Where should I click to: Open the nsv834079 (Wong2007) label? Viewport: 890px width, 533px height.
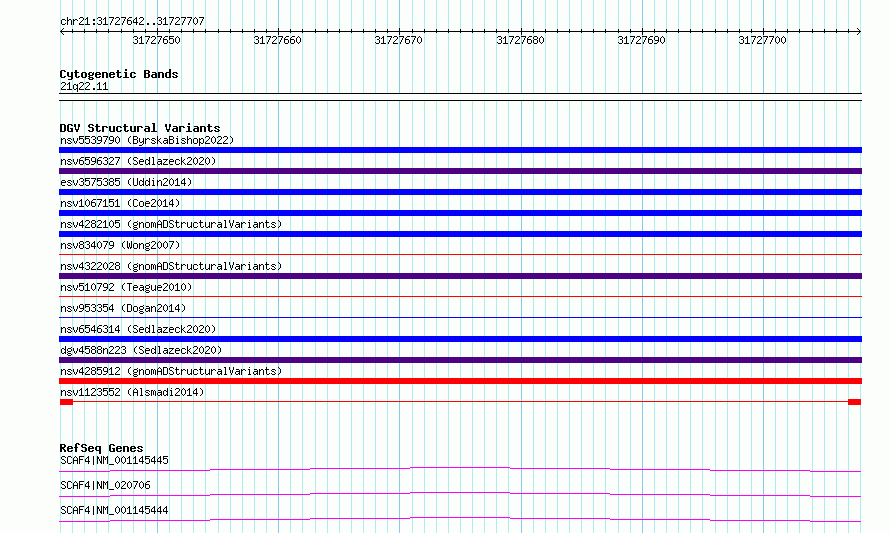point(120,245)
